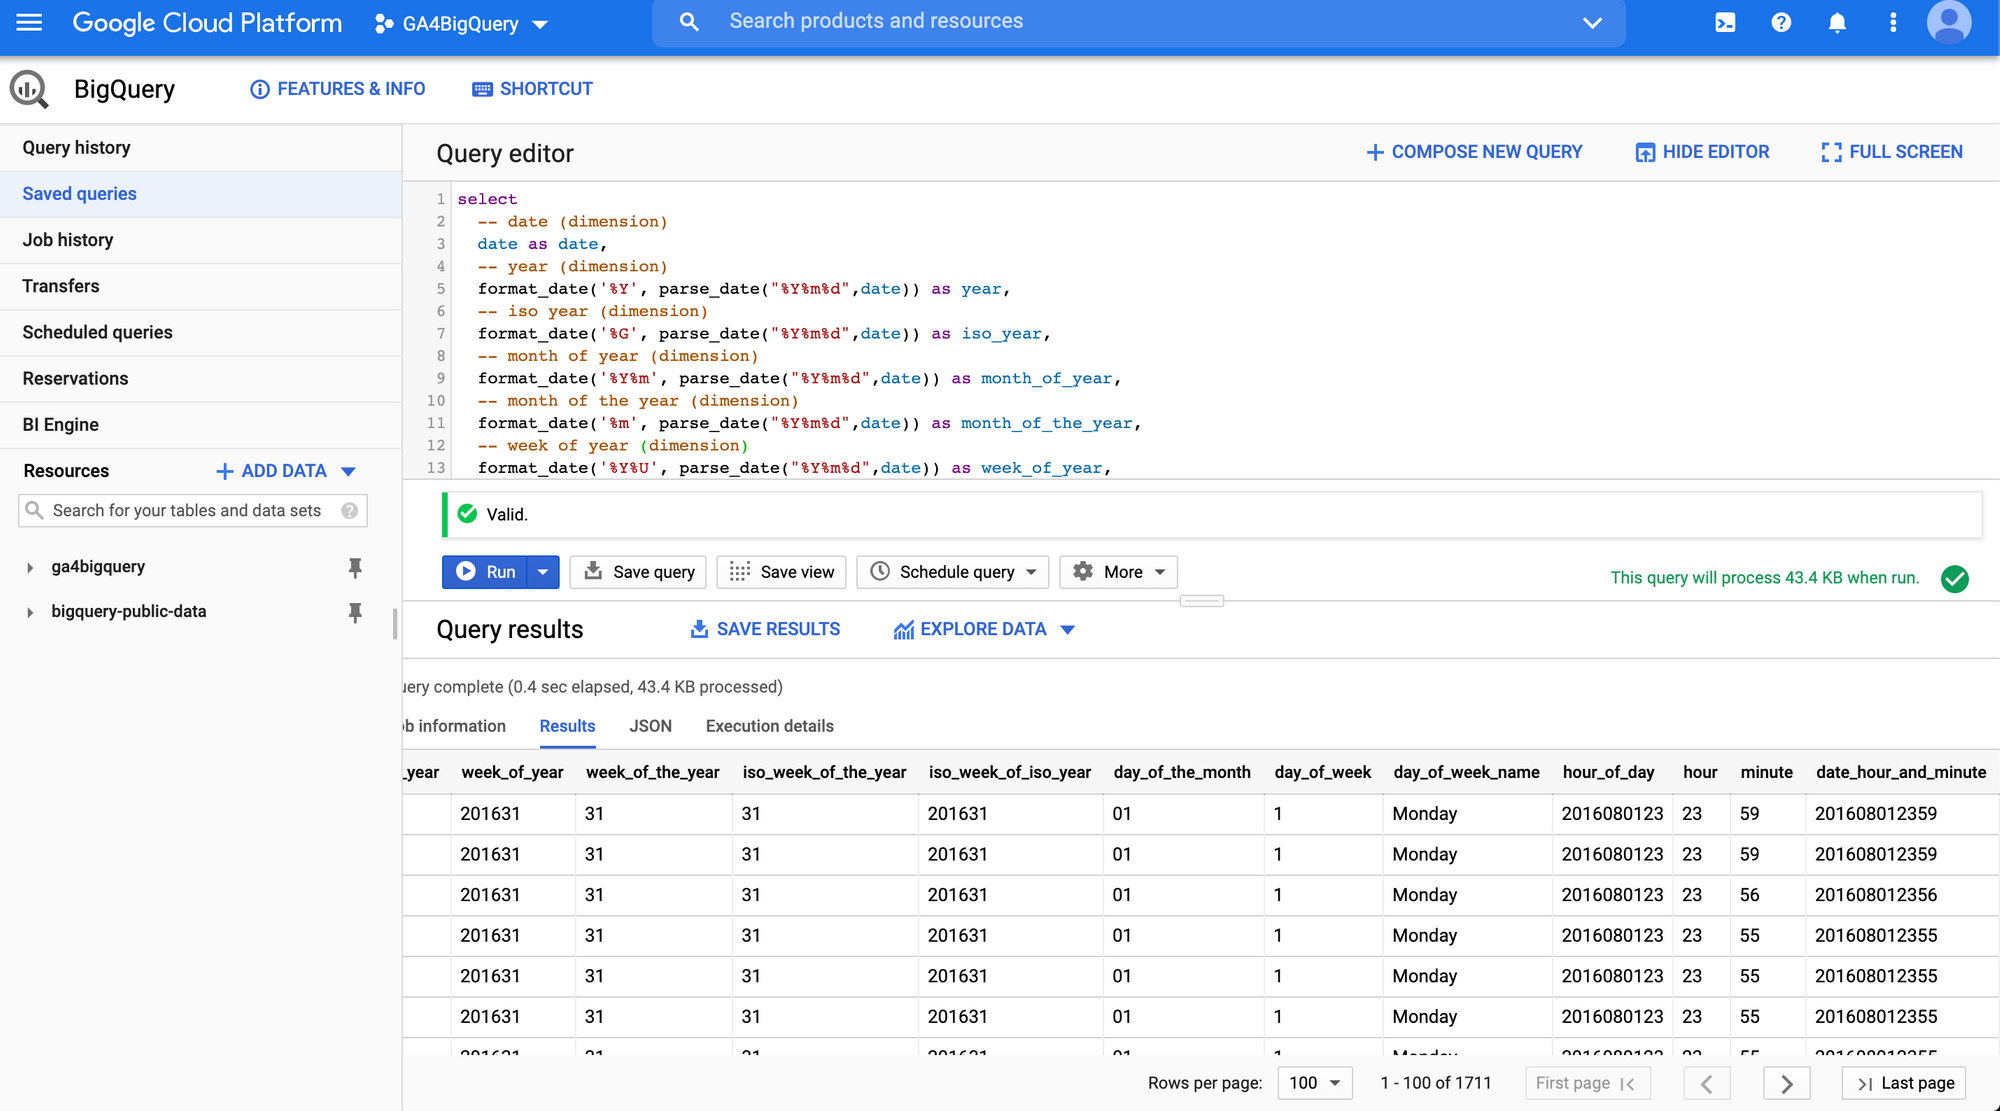
Task: Open the Schedule query dropdown
Action: click(953, 572)
